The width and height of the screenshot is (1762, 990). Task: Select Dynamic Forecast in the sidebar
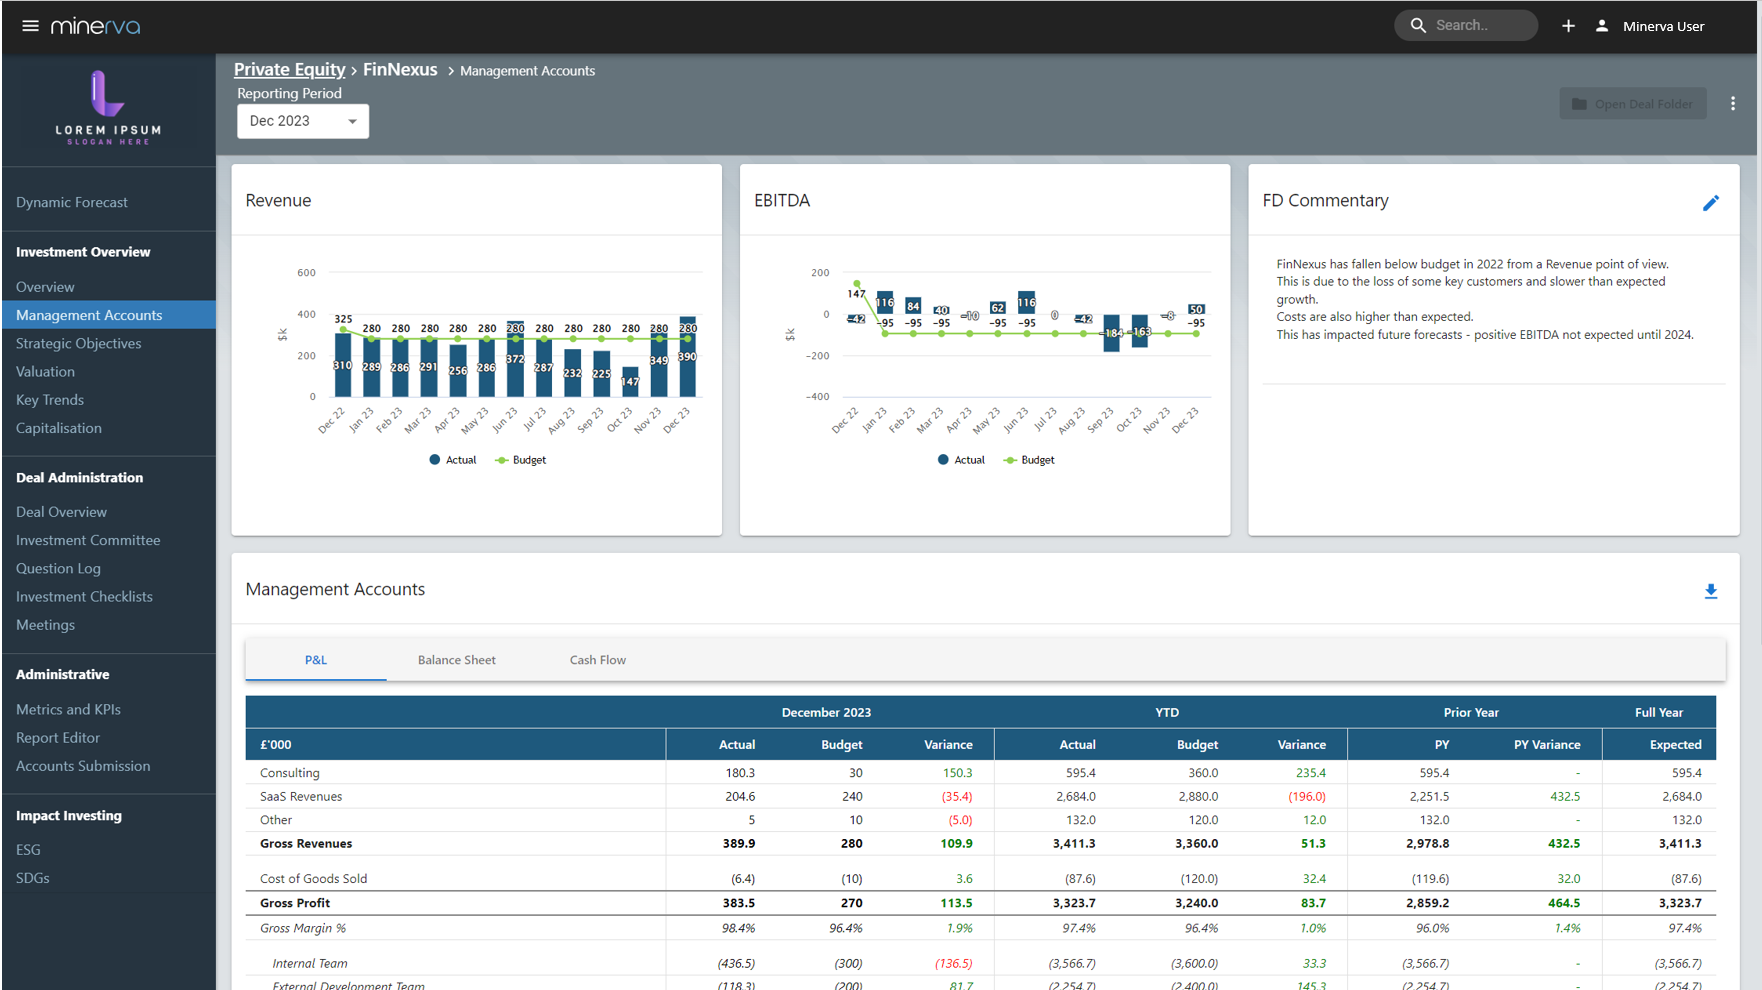[71, 202]
